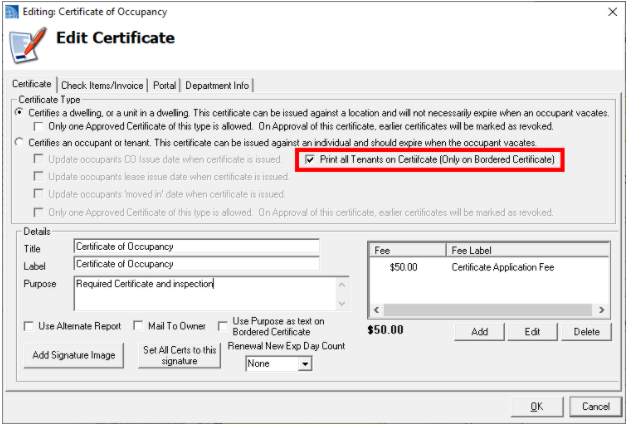Viewport: 629px width, 427px height.
Task: Switch to the Certificate tab
Action: point(32,84)
